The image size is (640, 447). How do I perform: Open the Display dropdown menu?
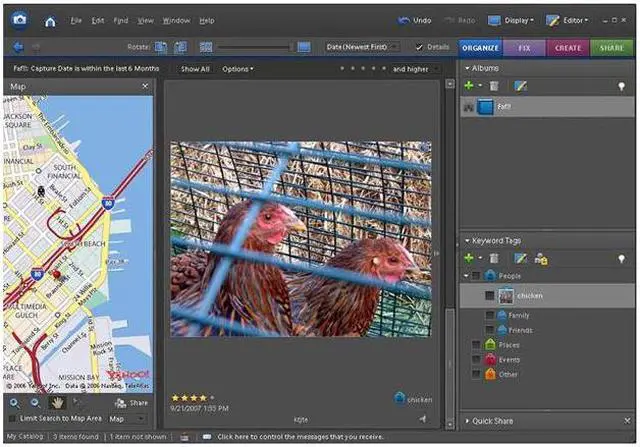(511, 20)
